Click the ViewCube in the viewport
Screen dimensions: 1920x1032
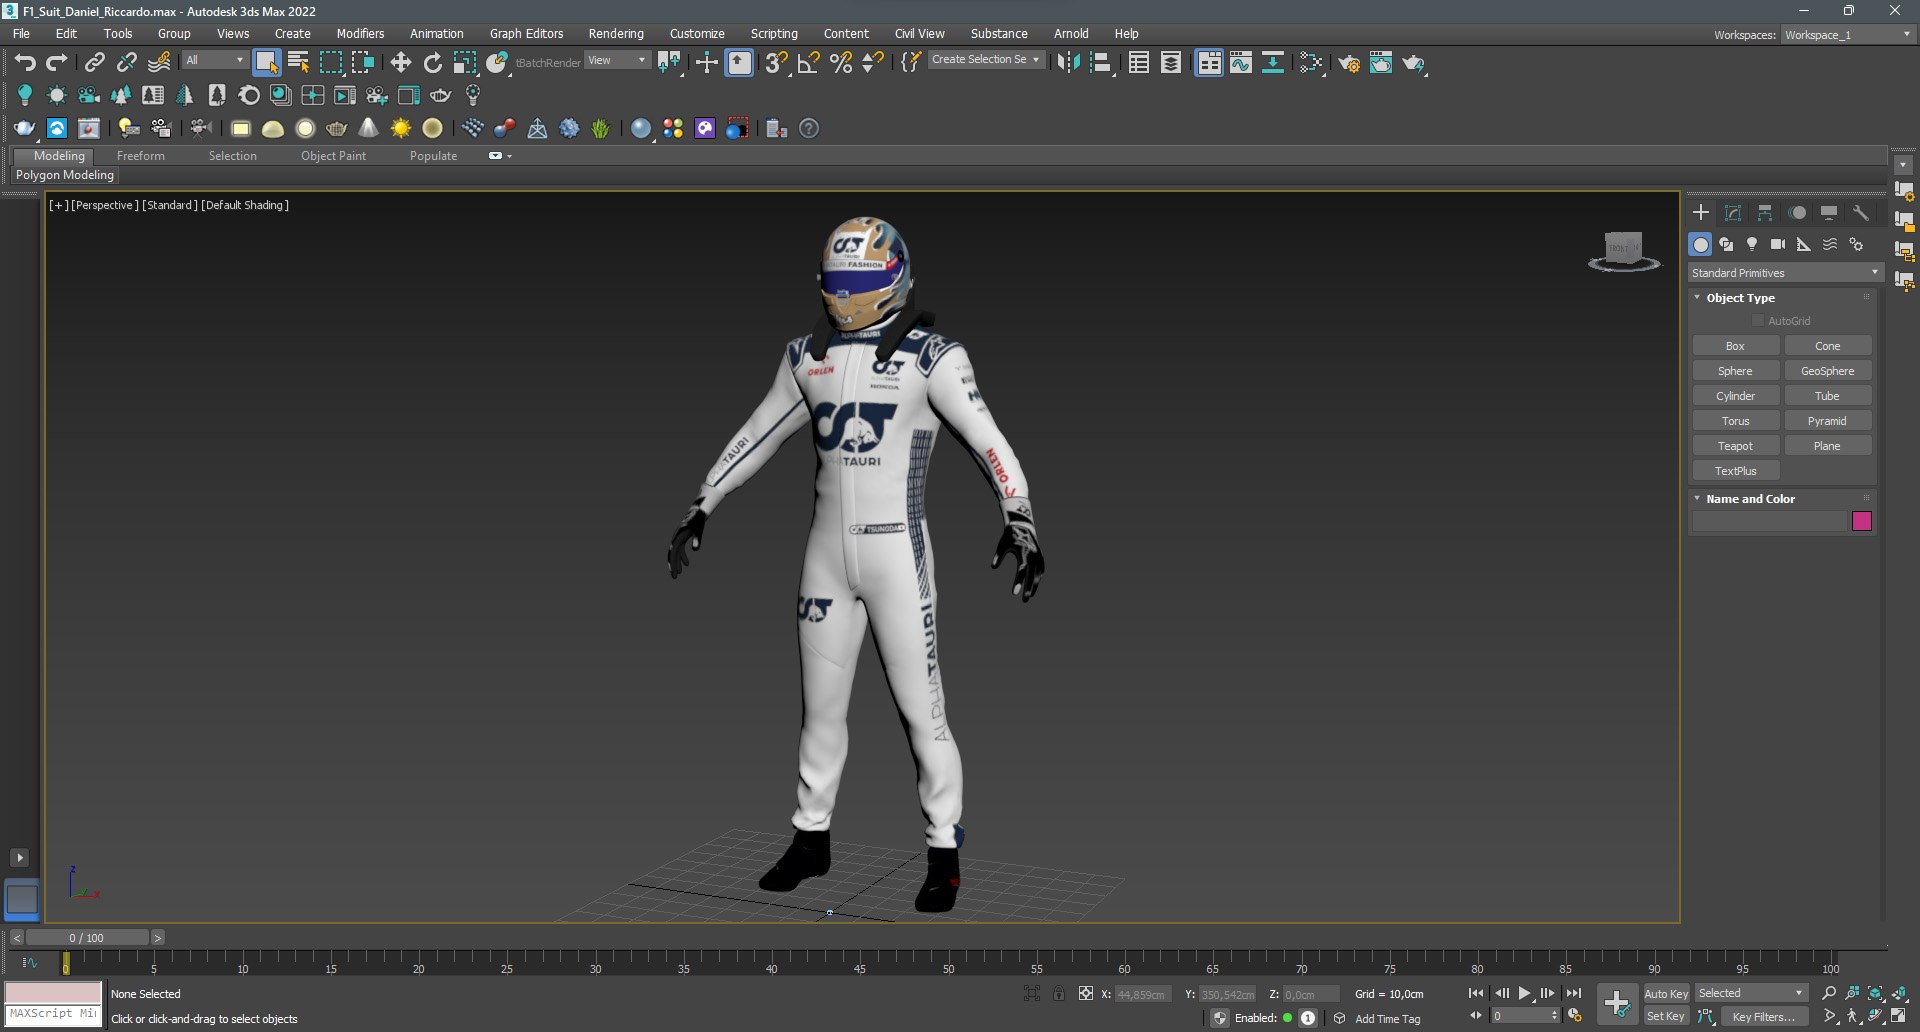pos(1623,250)
